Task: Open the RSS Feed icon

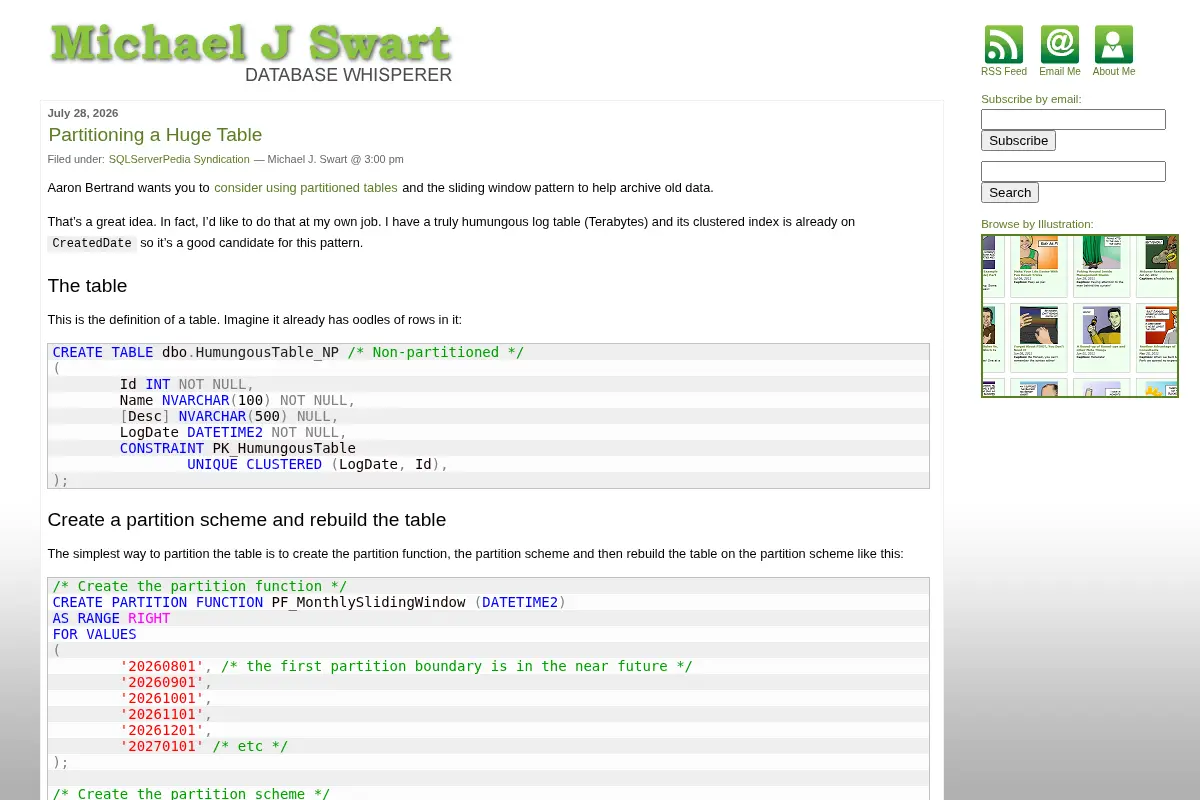Action: (1004, 45)
